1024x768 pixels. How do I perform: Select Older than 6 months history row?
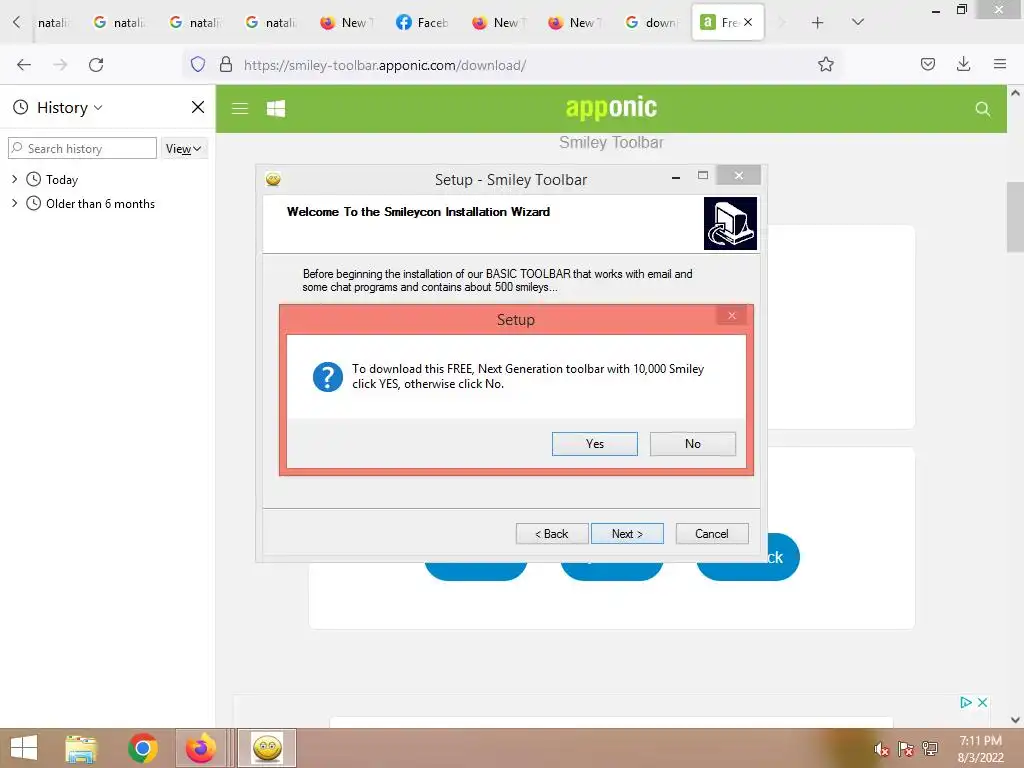107,203
